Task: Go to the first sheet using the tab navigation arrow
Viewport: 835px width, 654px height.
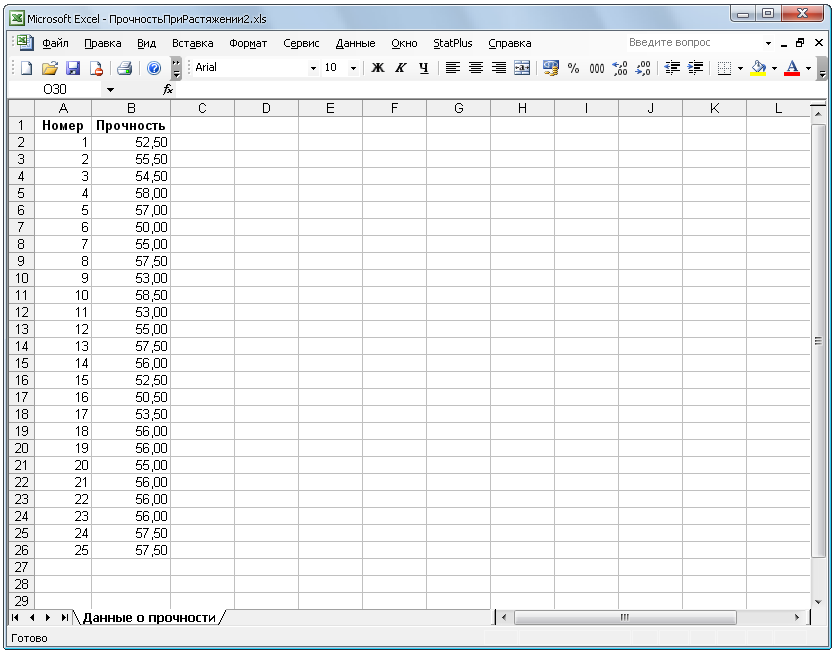Action: [x=15, y=617]
